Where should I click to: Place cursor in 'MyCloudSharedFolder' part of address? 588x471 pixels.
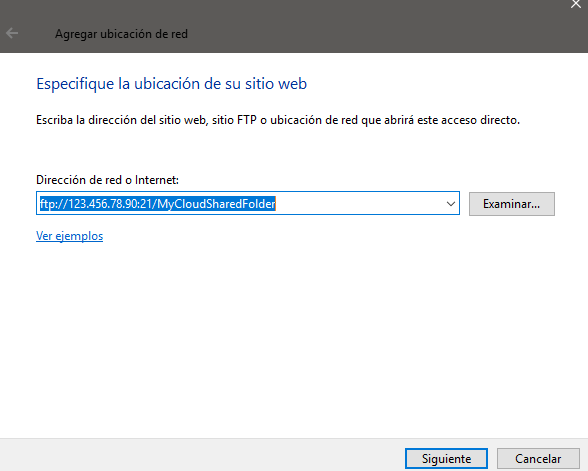coord(216,204)
